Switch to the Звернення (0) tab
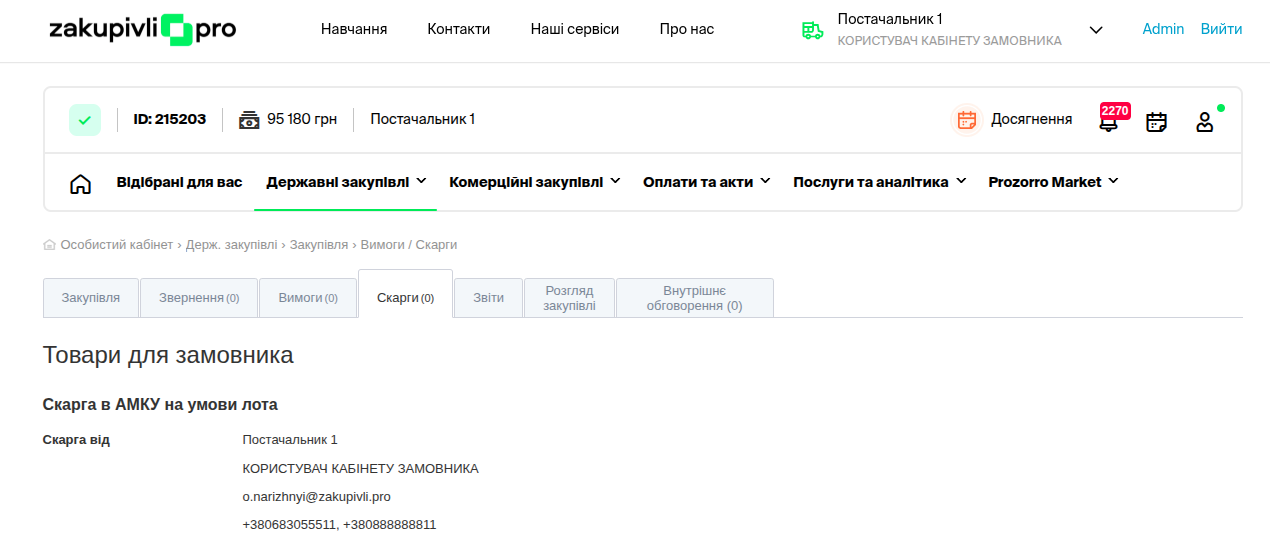 click(199, 298)
